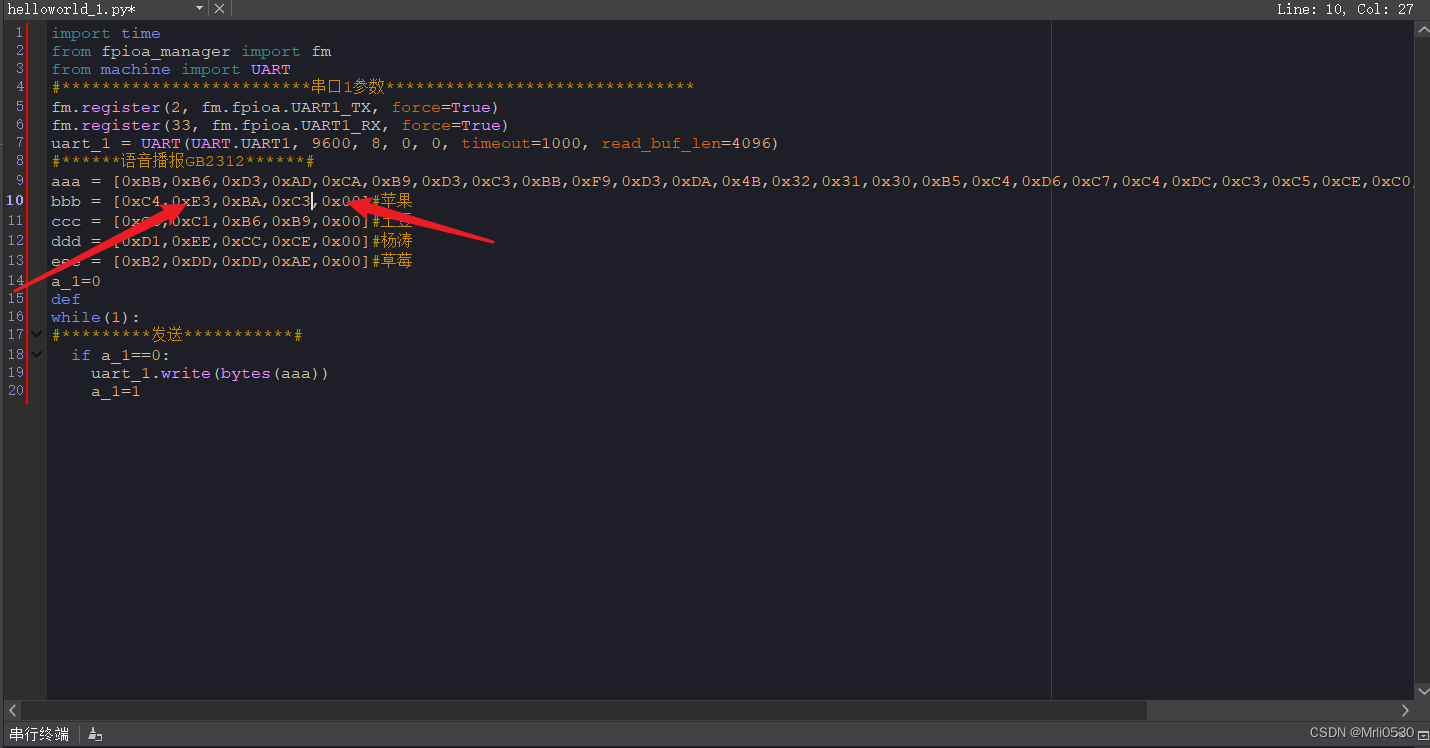Click variable 'bbb' on line 10
This screenshot has width=1430, height=748.
66,201
